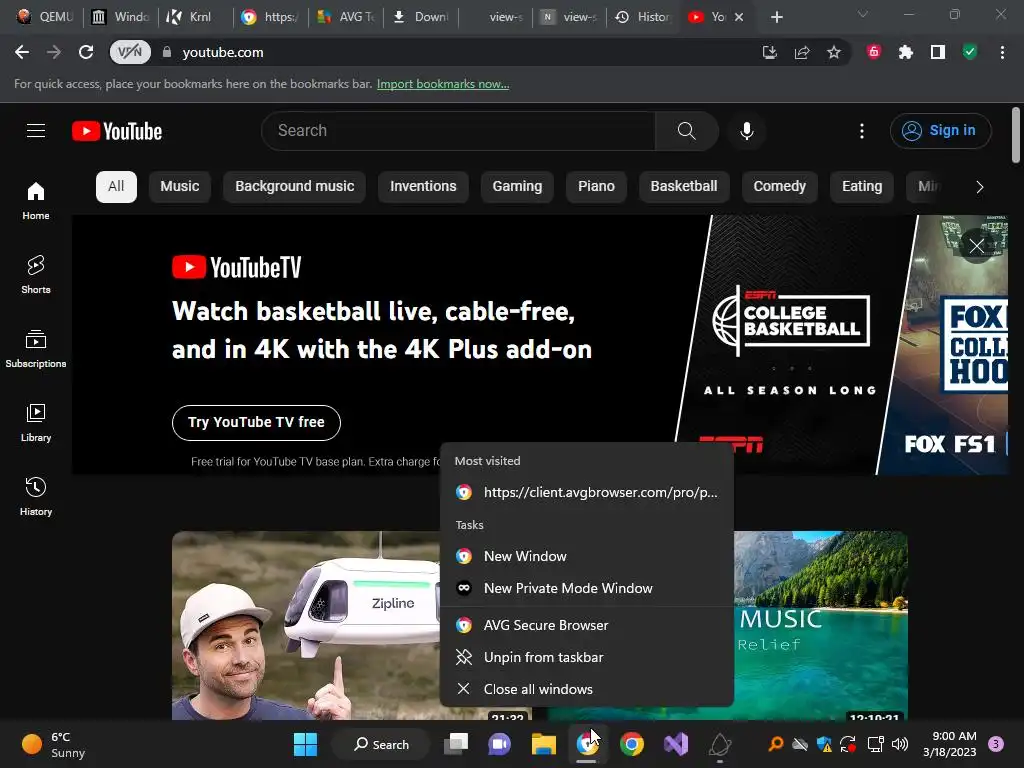This screenshot has width=1024, height=768.
Task: Click the volume icon in the system tray
Action: pyautogui.click(x=900, y=744)
